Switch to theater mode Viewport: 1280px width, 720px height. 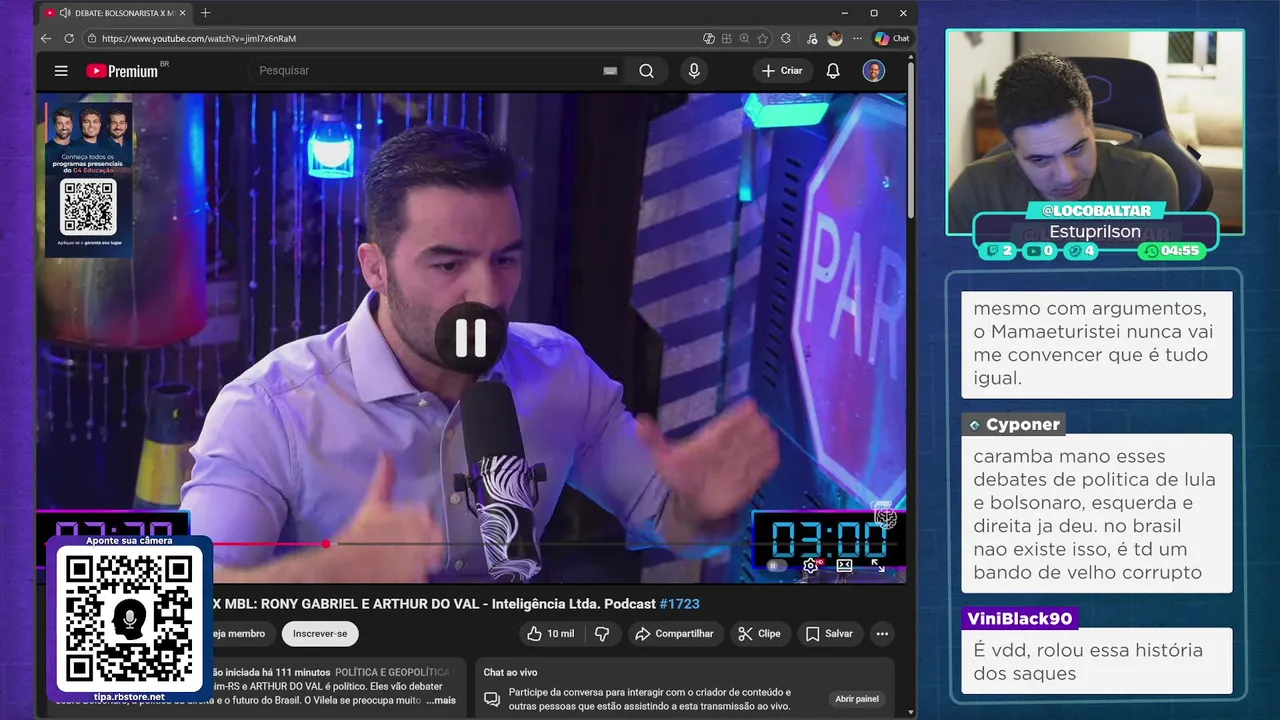(x=844, y=566)
